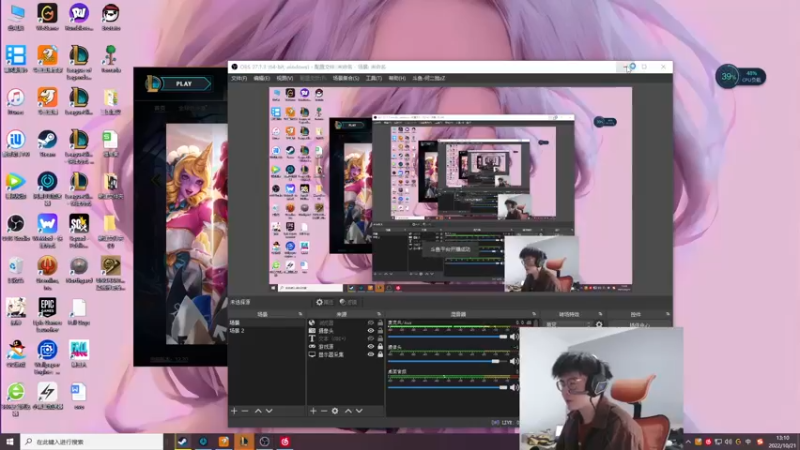
Task: Remove selected source with minus icon
Action: [324, 411]
